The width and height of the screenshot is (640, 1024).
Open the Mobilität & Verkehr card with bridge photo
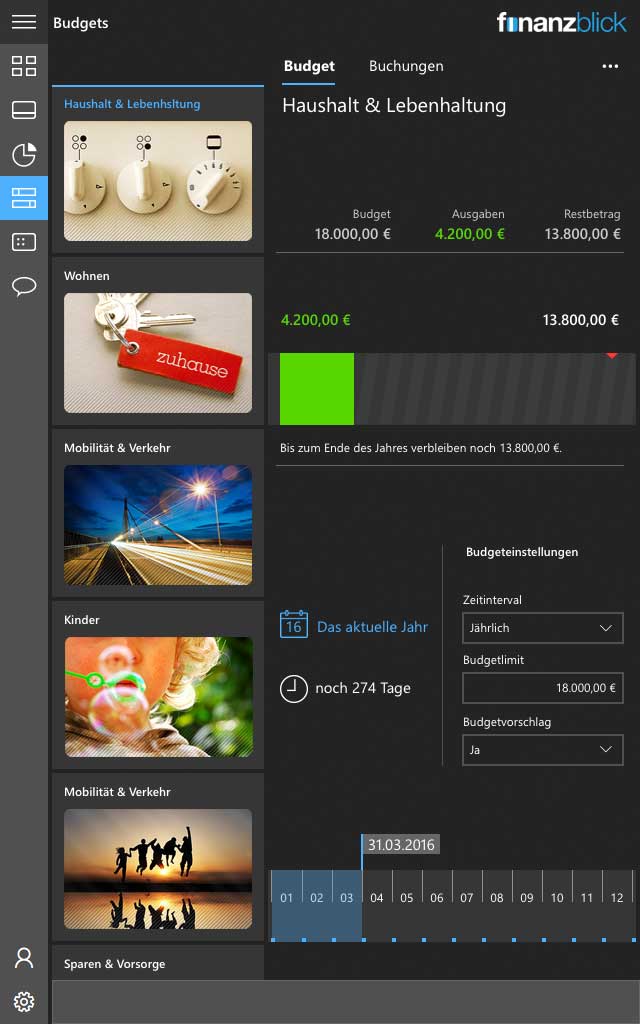click(x=158, y=513)
